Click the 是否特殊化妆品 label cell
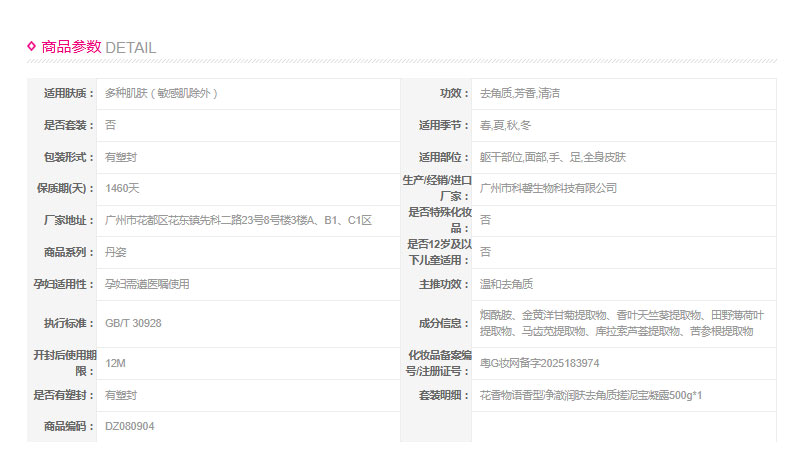 (x=436, y=220)
